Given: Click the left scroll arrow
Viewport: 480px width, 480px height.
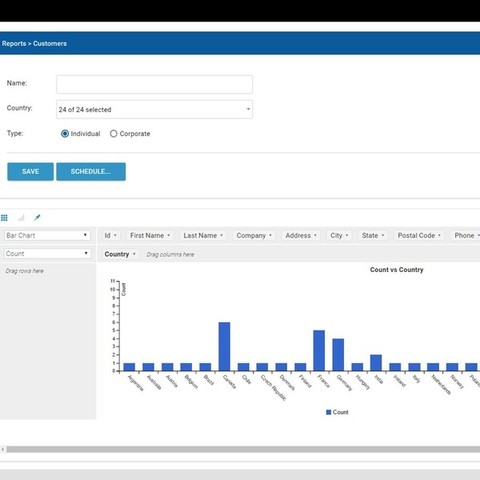Looking at the screenshot, I should pos(3,449).
